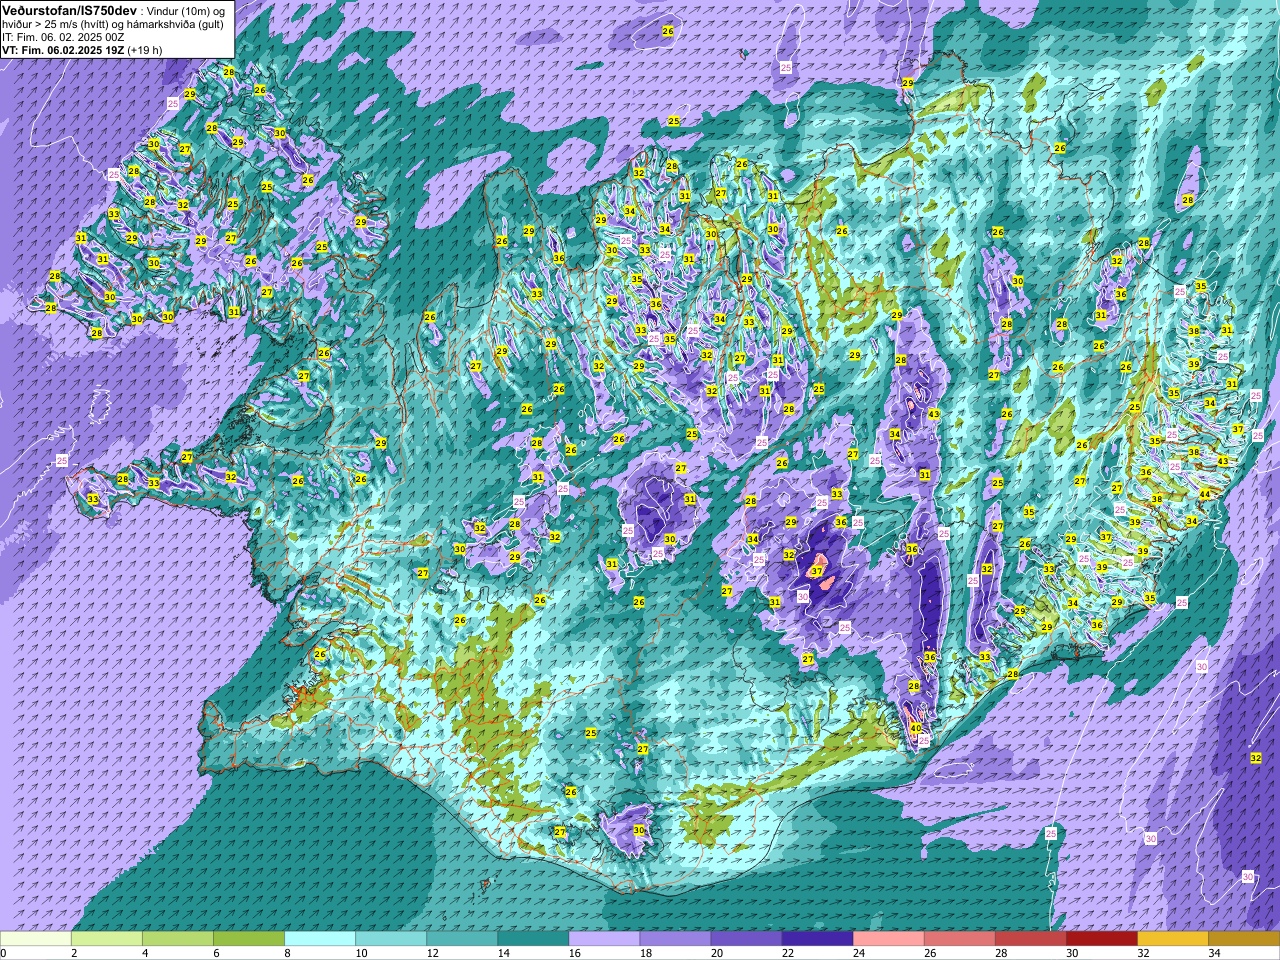The image size is (1280, 960).
Task: Select the salmon 26–28 legend swatch
Action: [x=959, y=939]
